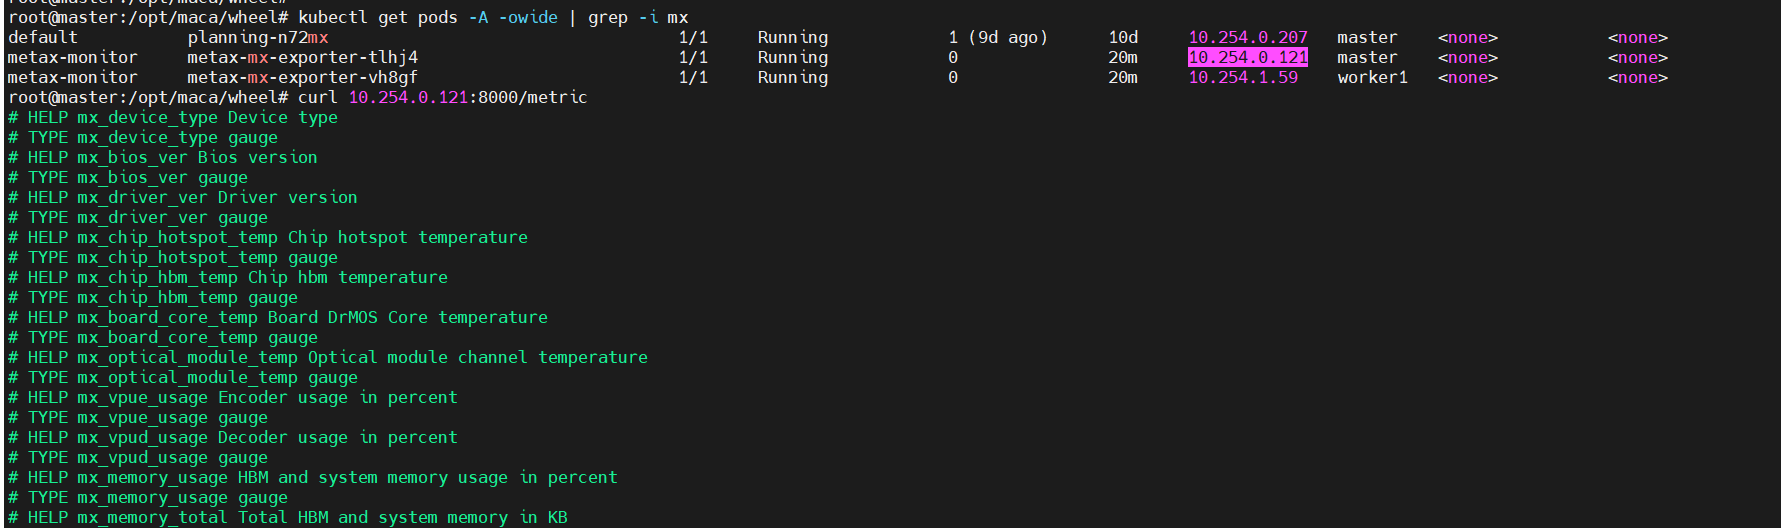Click the restart count '1 (9d ago)'
This screenshot has height=528, width=1781.
click(x=997, y=37)
